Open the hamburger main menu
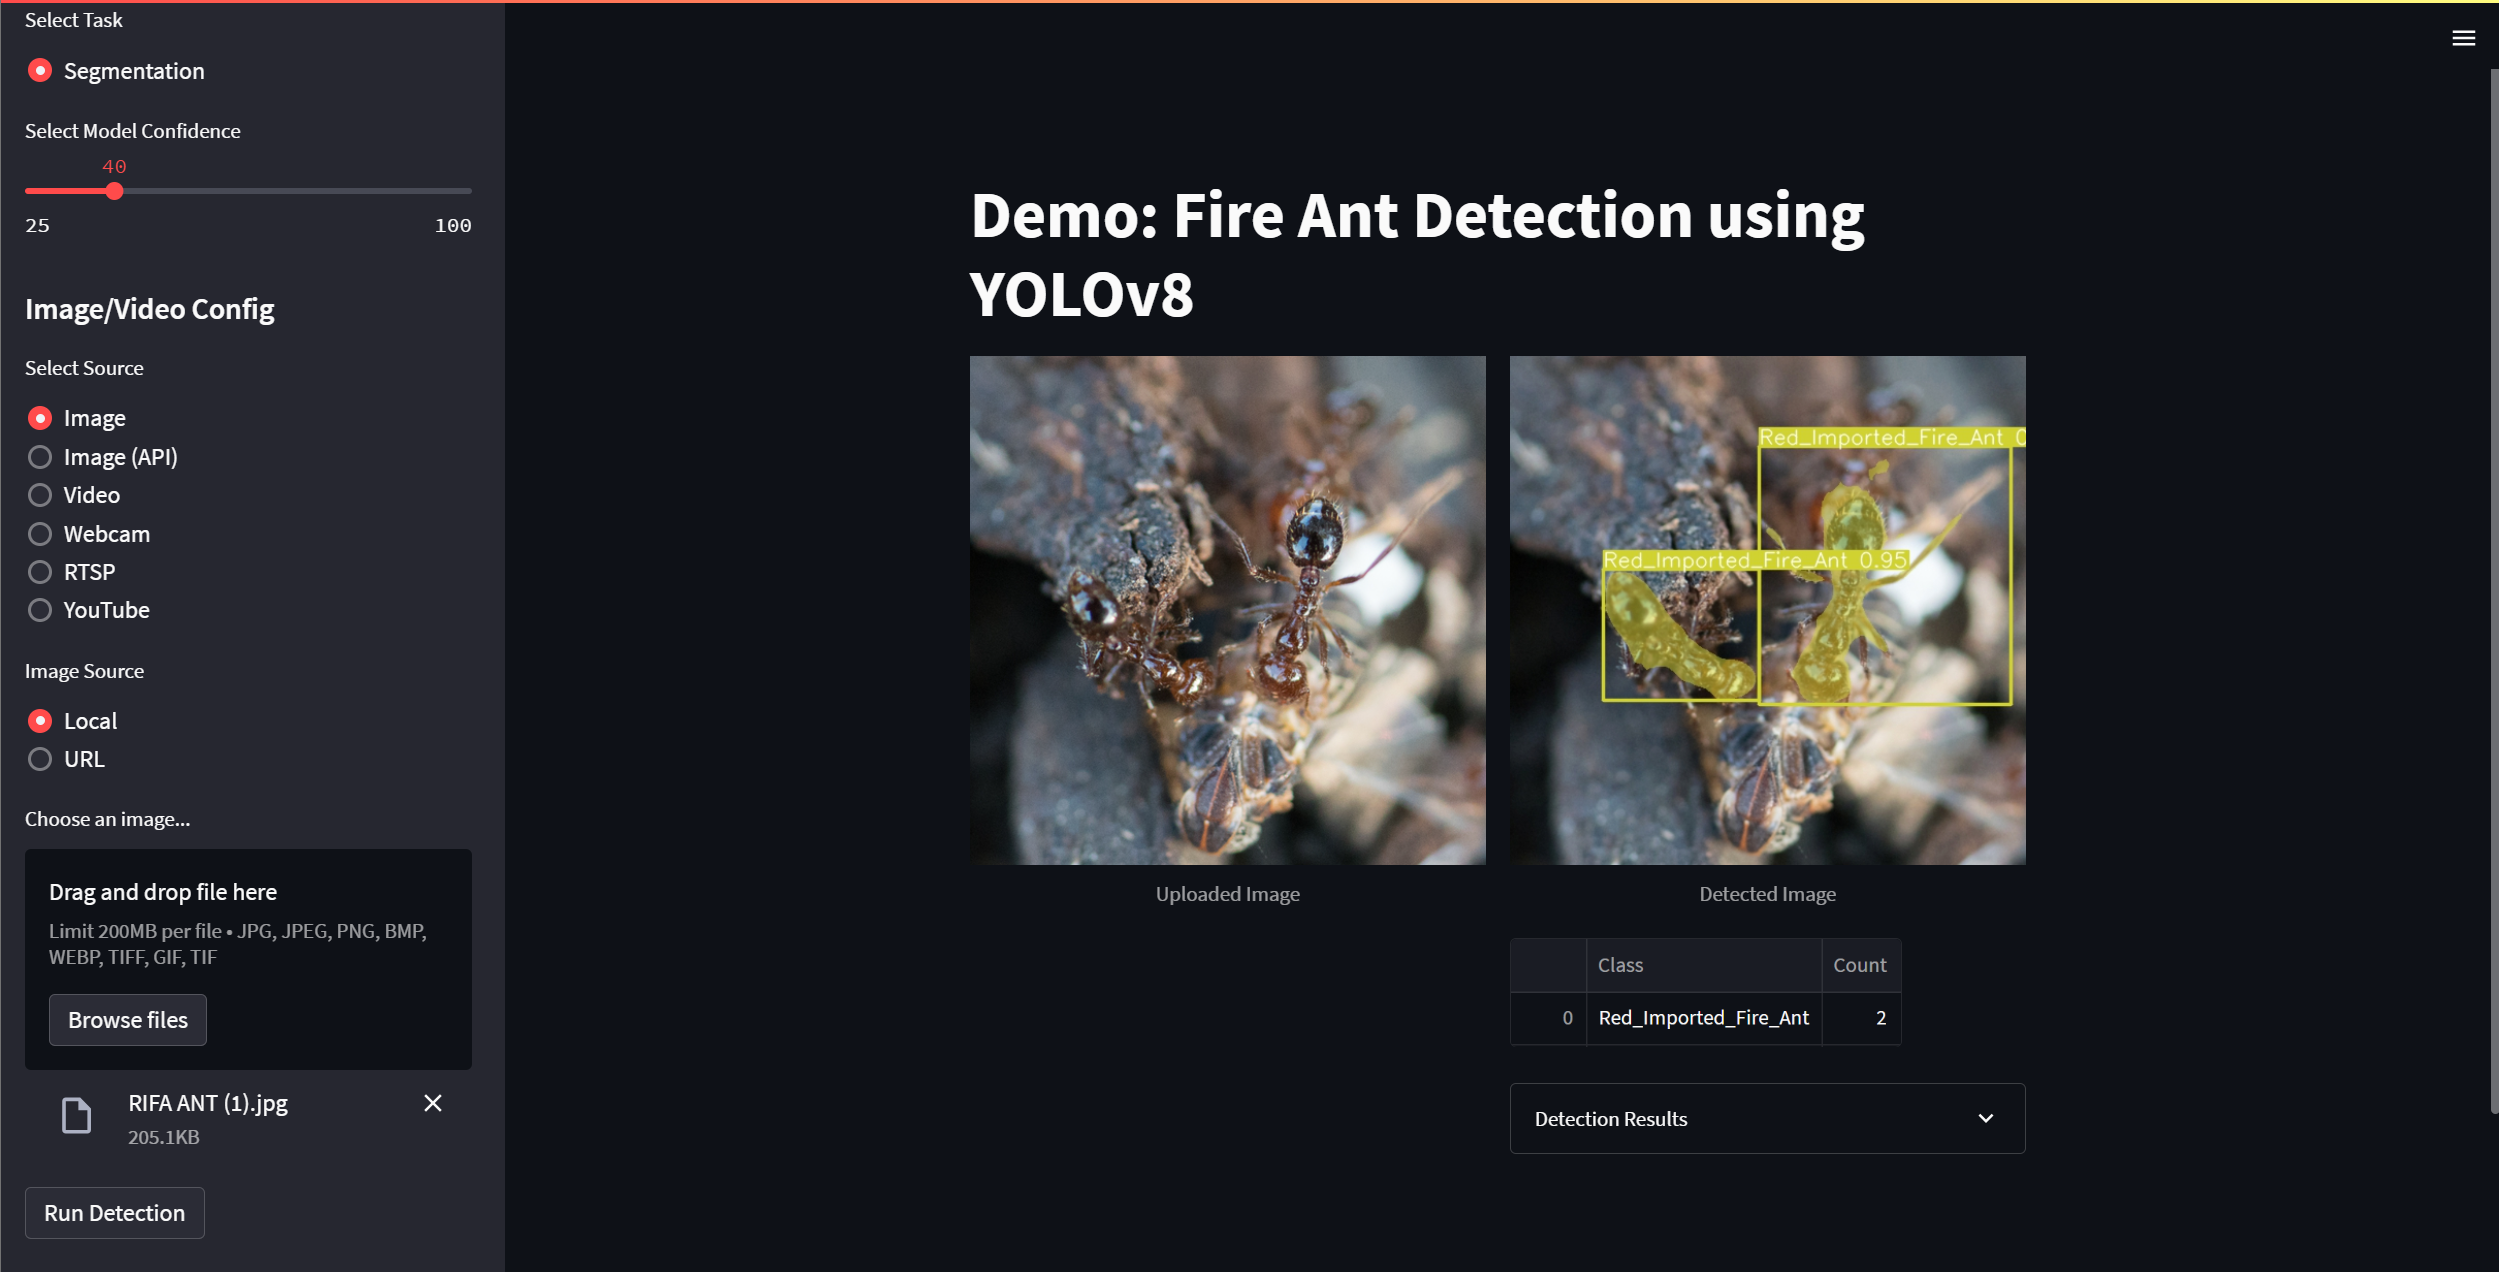Viewport: 2499px width, 1272px height. 2463,38
